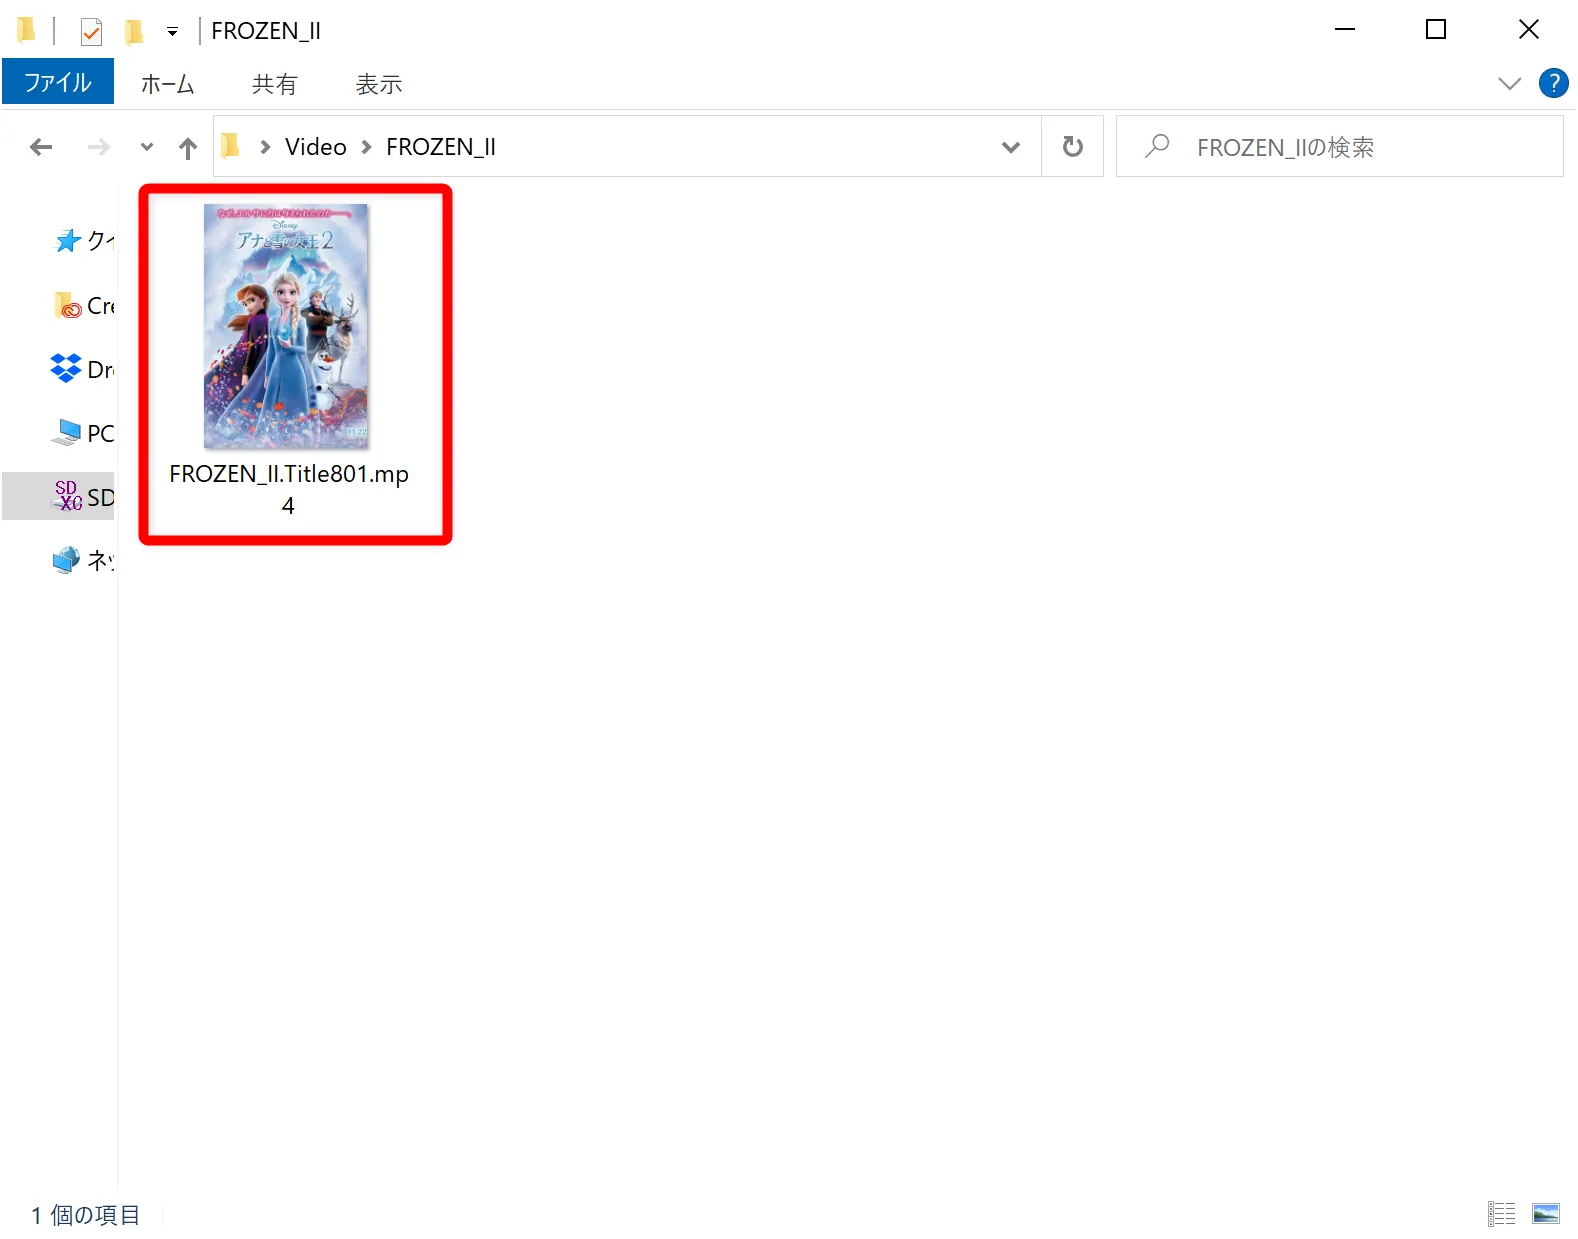Screen dimensions: 1578x1239
Task: Click the Video breadcrumb in address bar
Action: pos(315,147)
